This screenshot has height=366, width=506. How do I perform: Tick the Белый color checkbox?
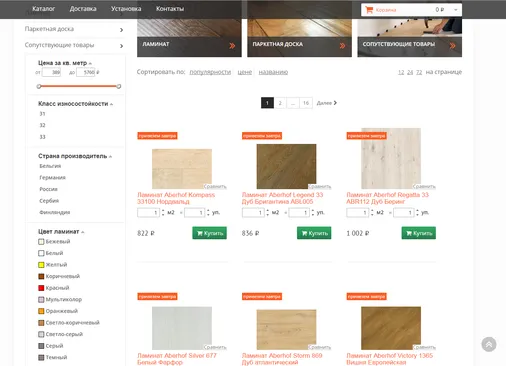[41, 253]
